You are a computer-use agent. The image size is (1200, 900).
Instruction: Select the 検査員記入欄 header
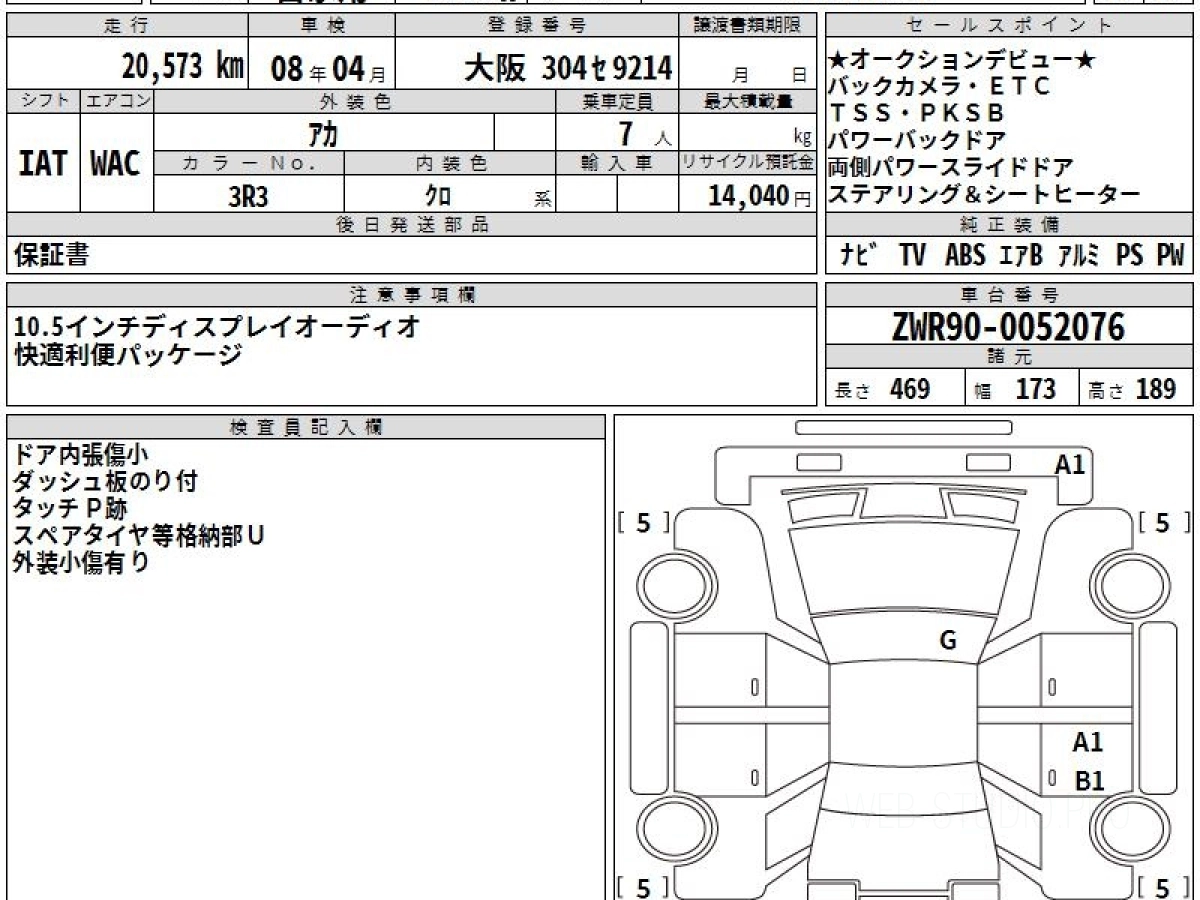306,427
